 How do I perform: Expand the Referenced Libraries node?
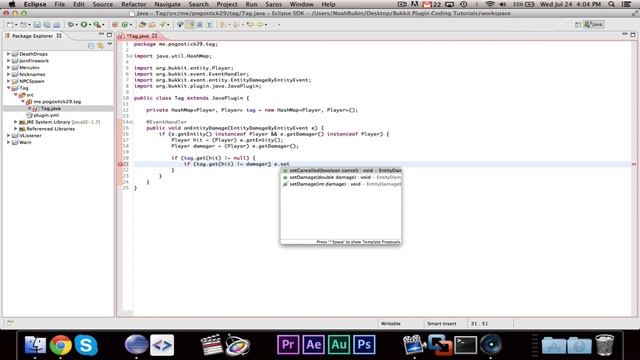tap(16, 129)
